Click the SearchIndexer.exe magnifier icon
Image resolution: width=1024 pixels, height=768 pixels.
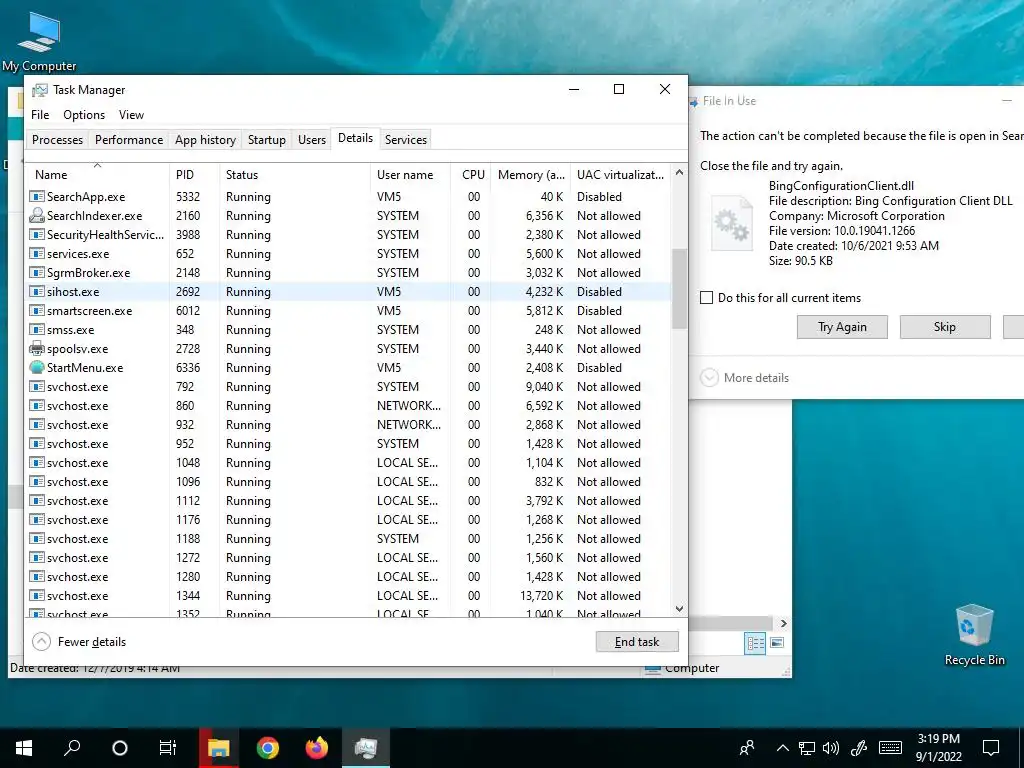pyautogui.click(x=37, y=216)
